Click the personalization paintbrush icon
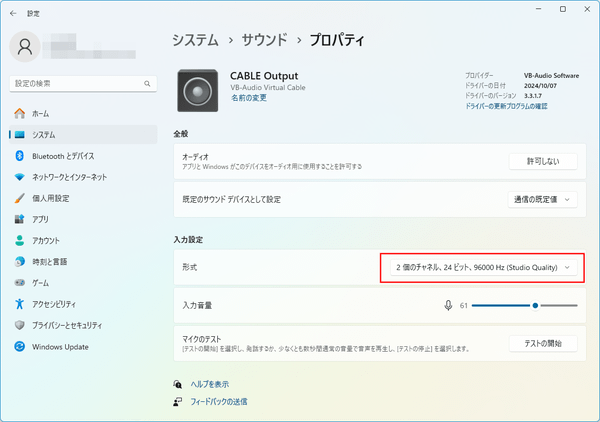Viewport: 600px width, 422px height. (20, 198)
